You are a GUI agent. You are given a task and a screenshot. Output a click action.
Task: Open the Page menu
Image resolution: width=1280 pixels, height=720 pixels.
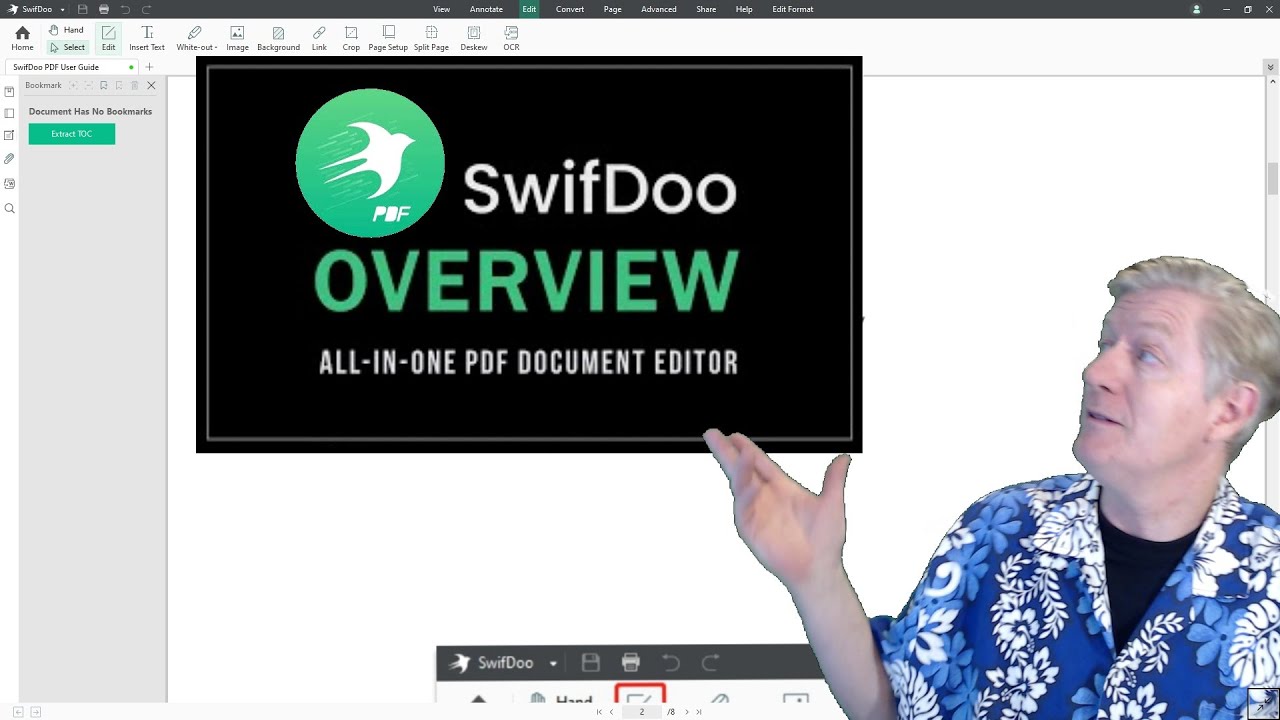point(613,9)
